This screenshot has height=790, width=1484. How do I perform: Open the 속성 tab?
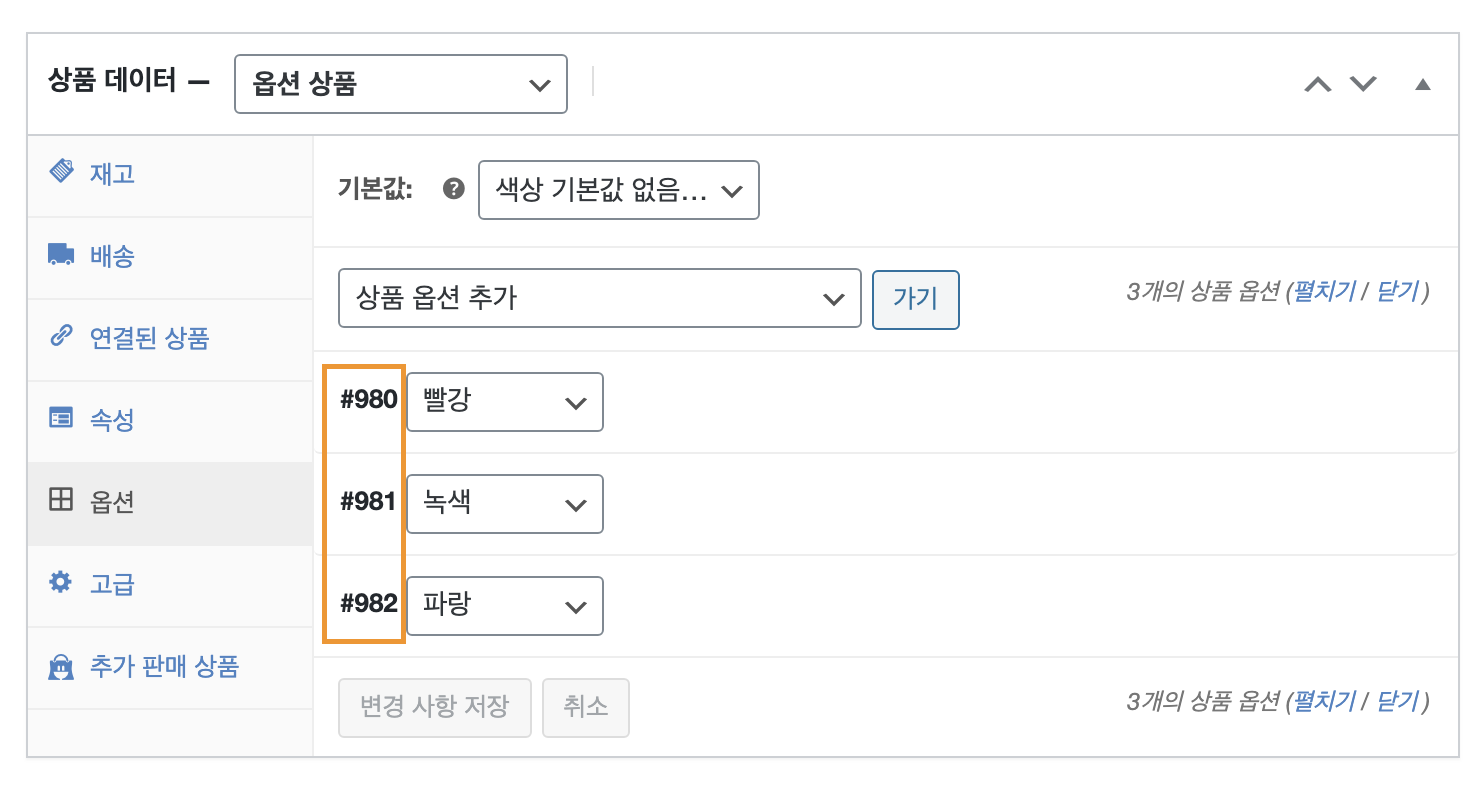click(x=112, y=420)
